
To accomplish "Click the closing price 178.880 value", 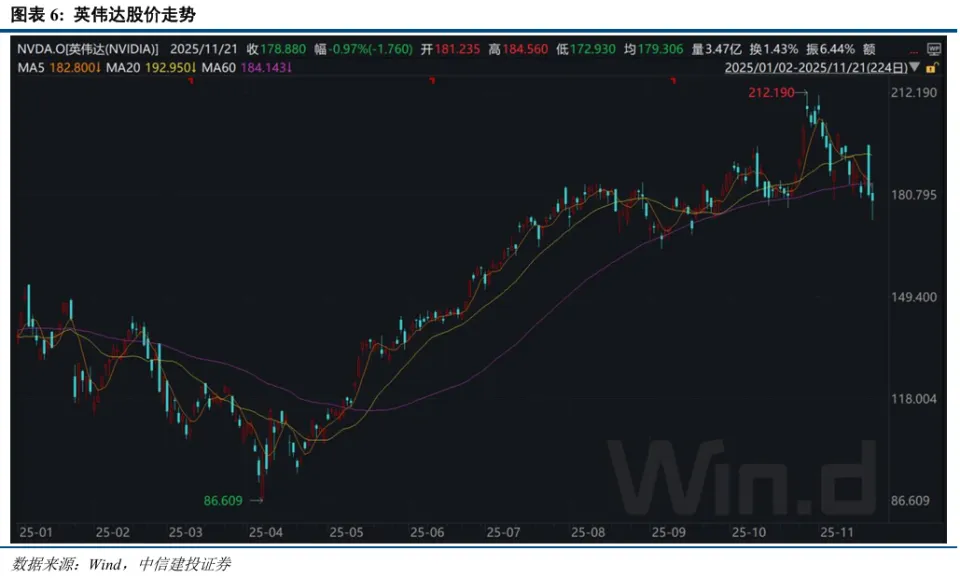I will click(x=284, y=48).
